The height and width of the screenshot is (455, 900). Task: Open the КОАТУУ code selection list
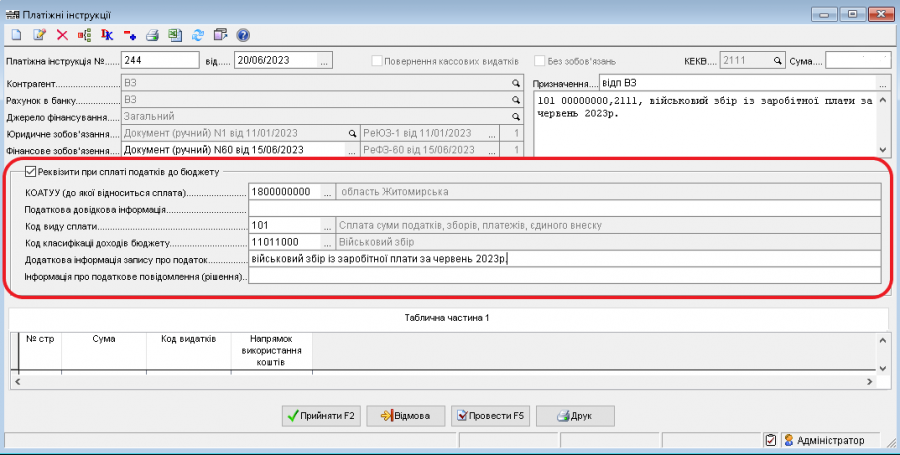click(326, 191)
